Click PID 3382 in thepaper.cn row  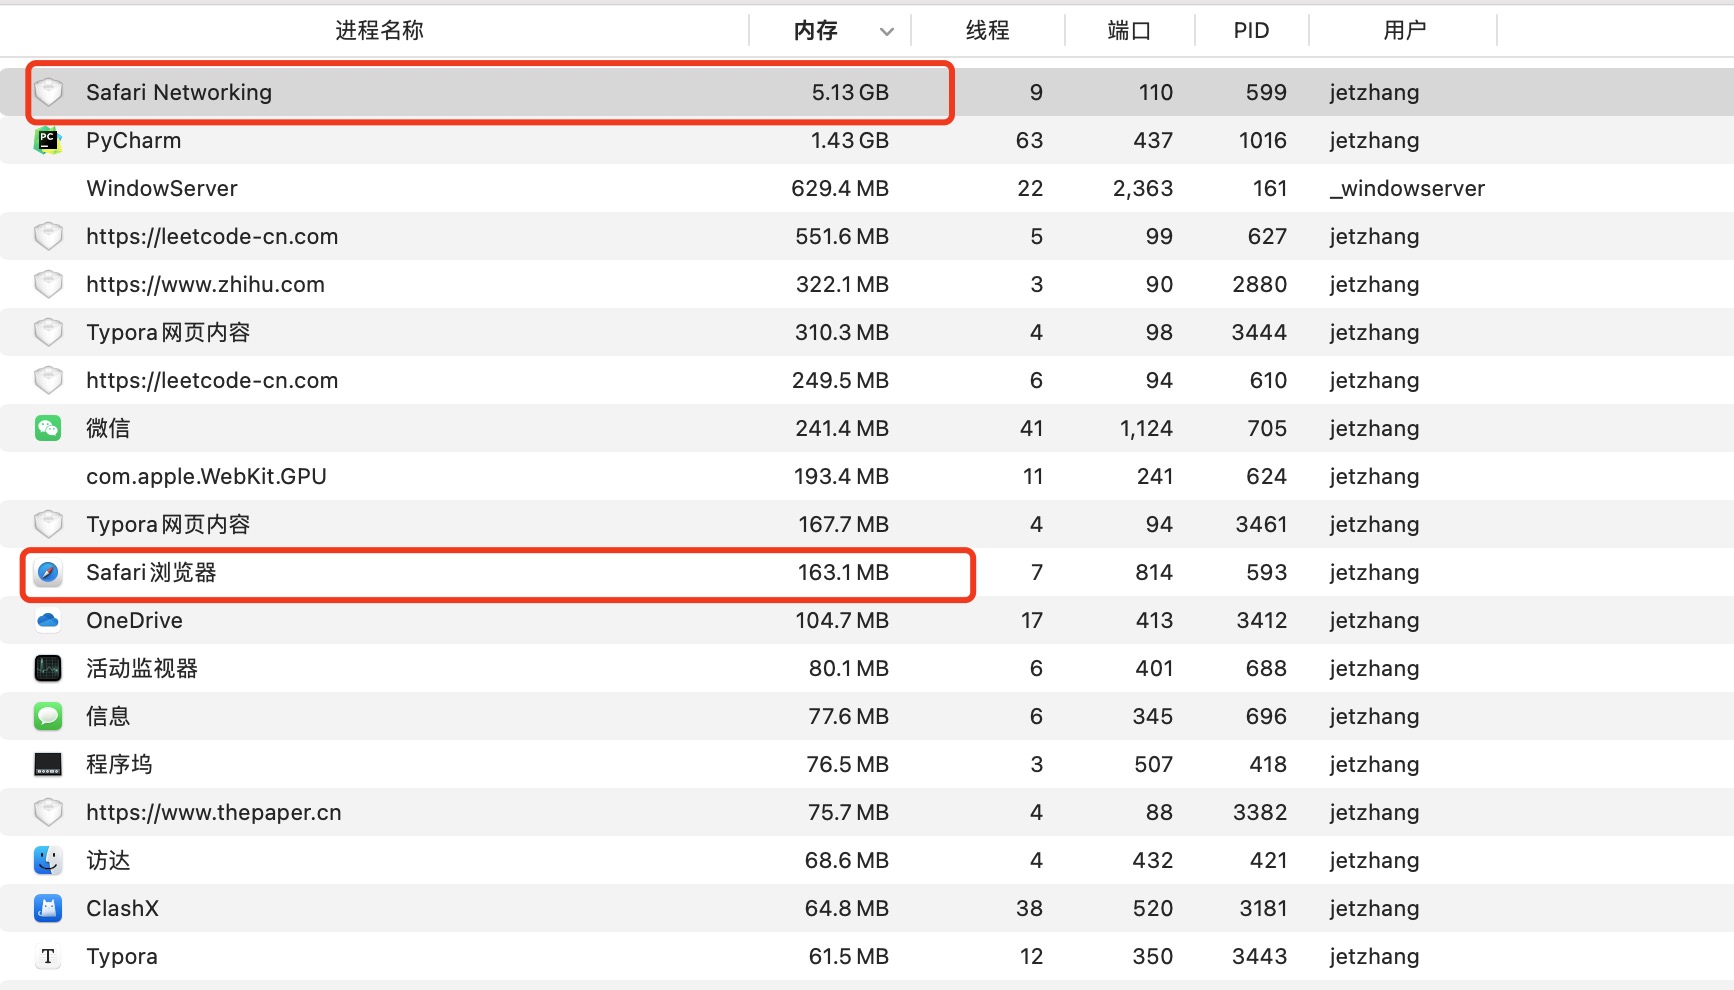click(1260, 812)
